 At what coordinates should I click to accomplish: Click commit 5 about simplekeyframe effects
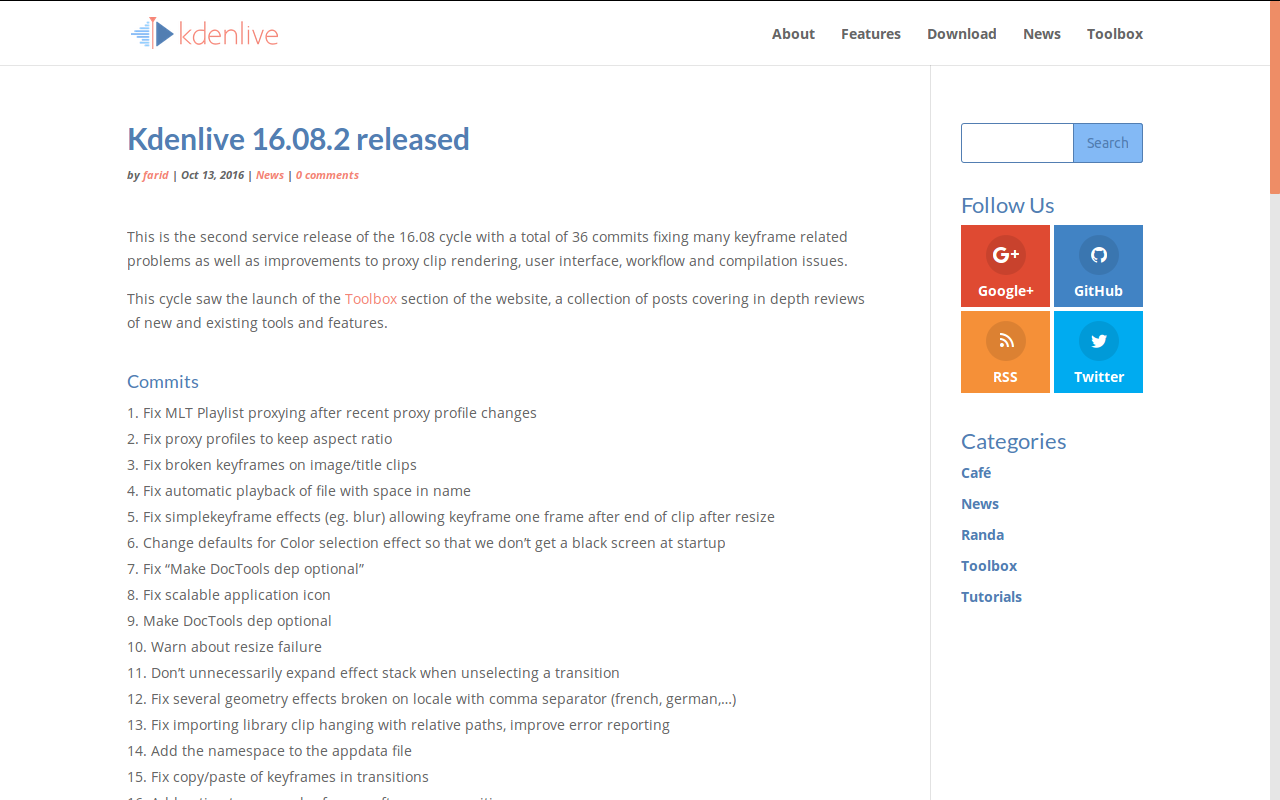451,517
